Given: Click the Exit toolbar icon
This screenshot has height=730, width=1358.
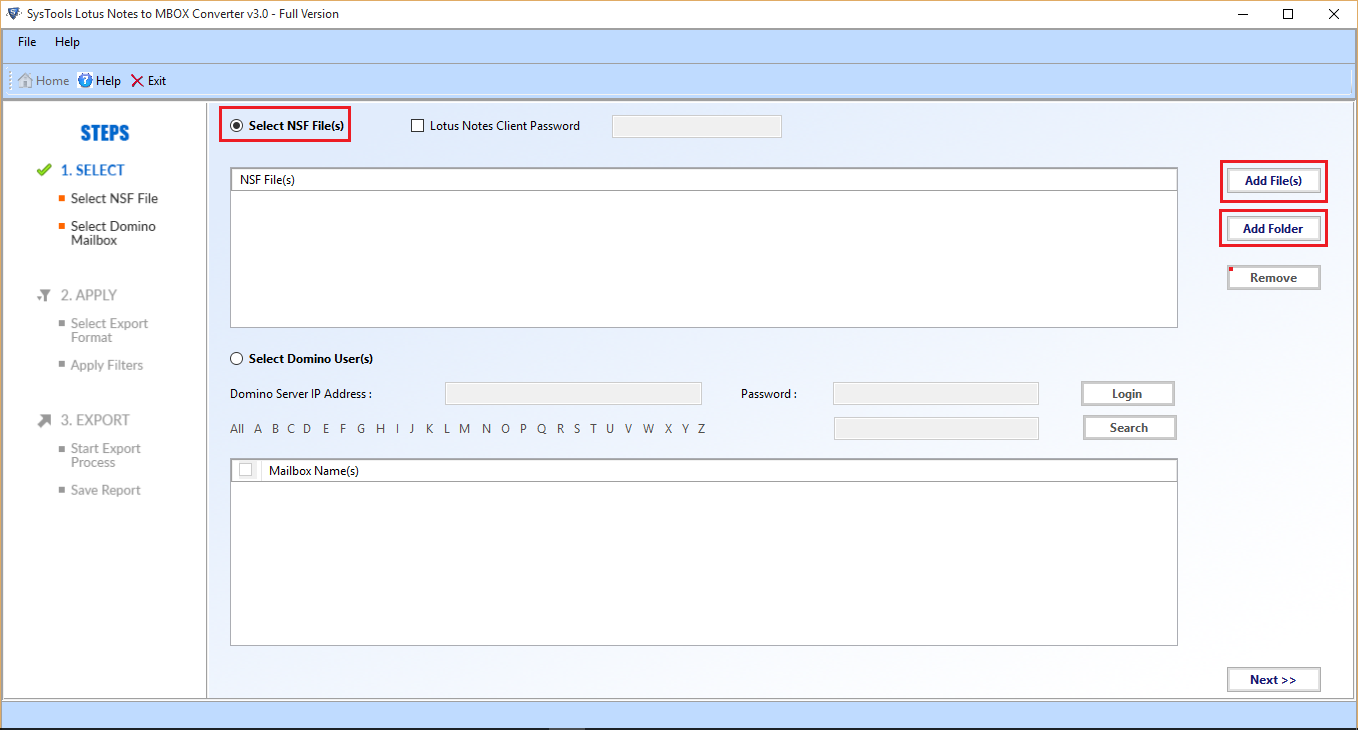Looking at the screenshot, I should (148, 81).
